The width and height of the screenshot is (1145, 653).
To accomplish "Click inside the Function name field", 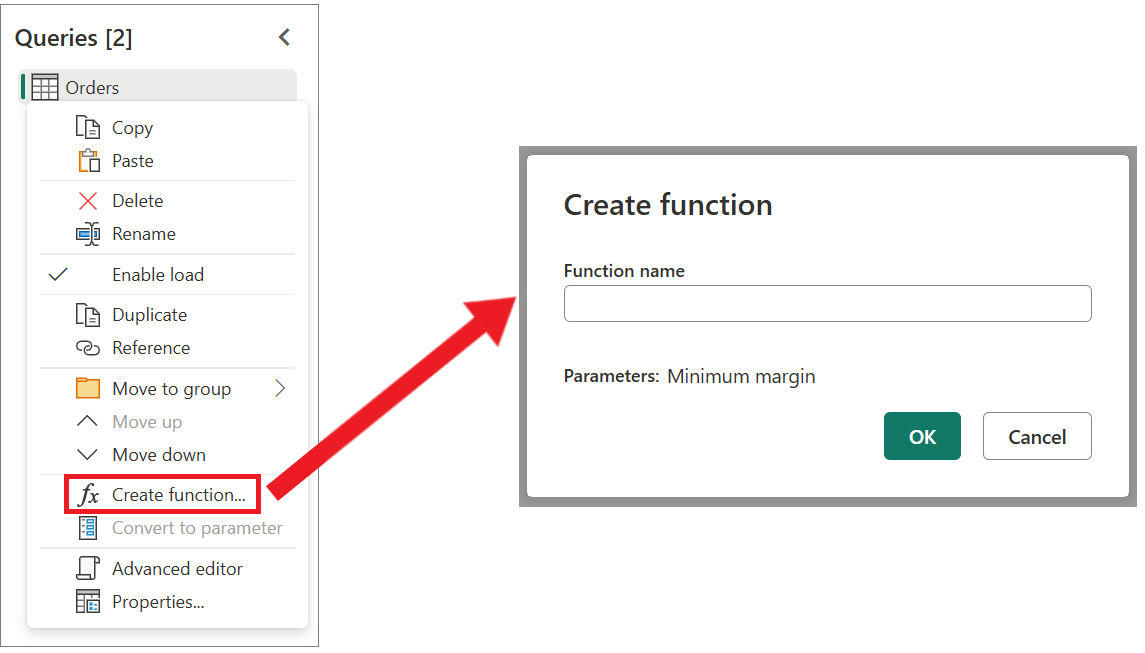I will [827, 303].
